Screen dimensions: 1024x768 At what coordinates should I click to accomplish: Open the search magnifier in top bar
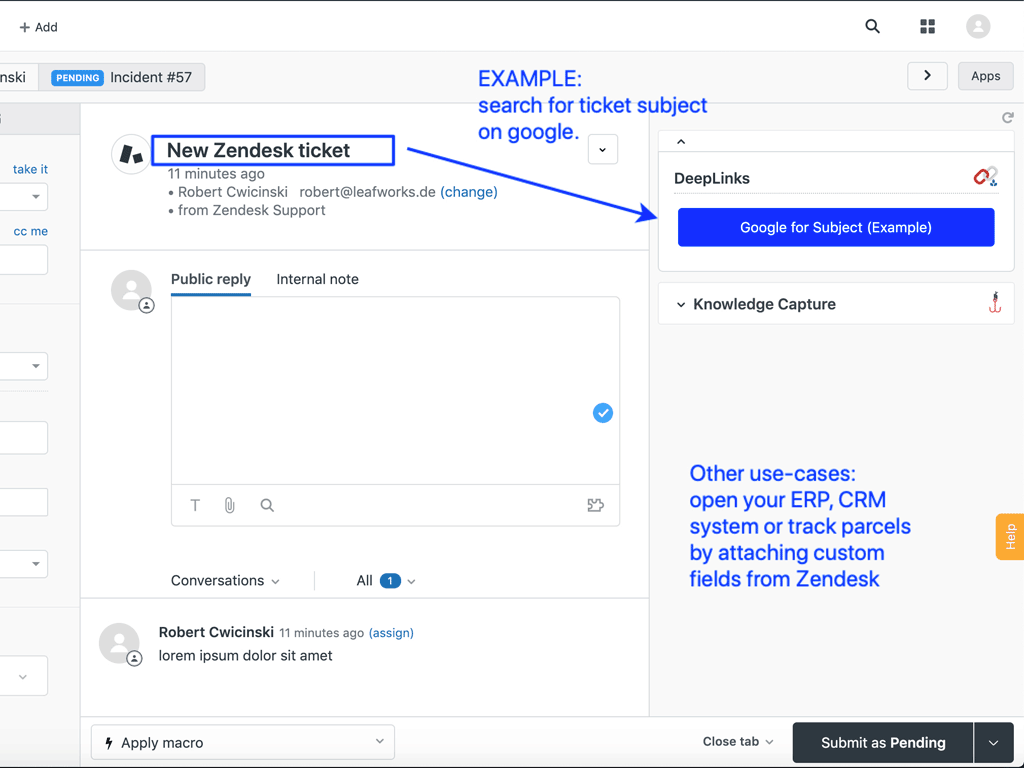coord(872,27)
